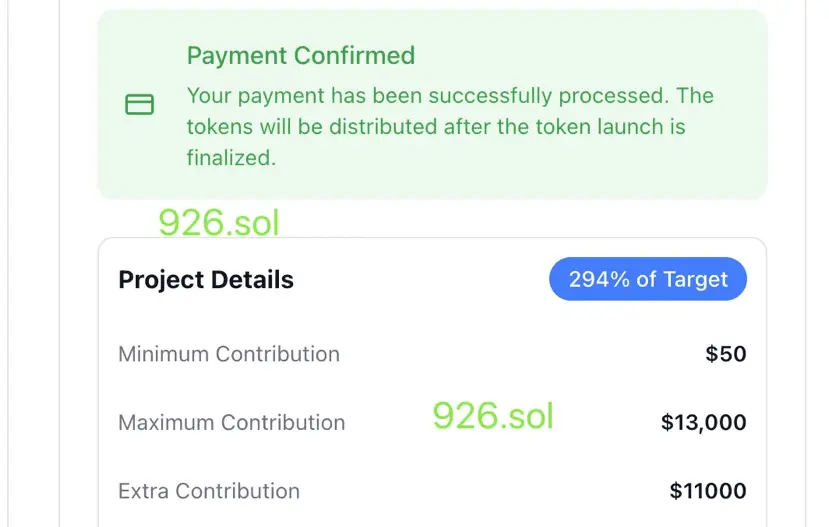
Task: Click the word "Payment" in the green heading
Action: [234, 55]
